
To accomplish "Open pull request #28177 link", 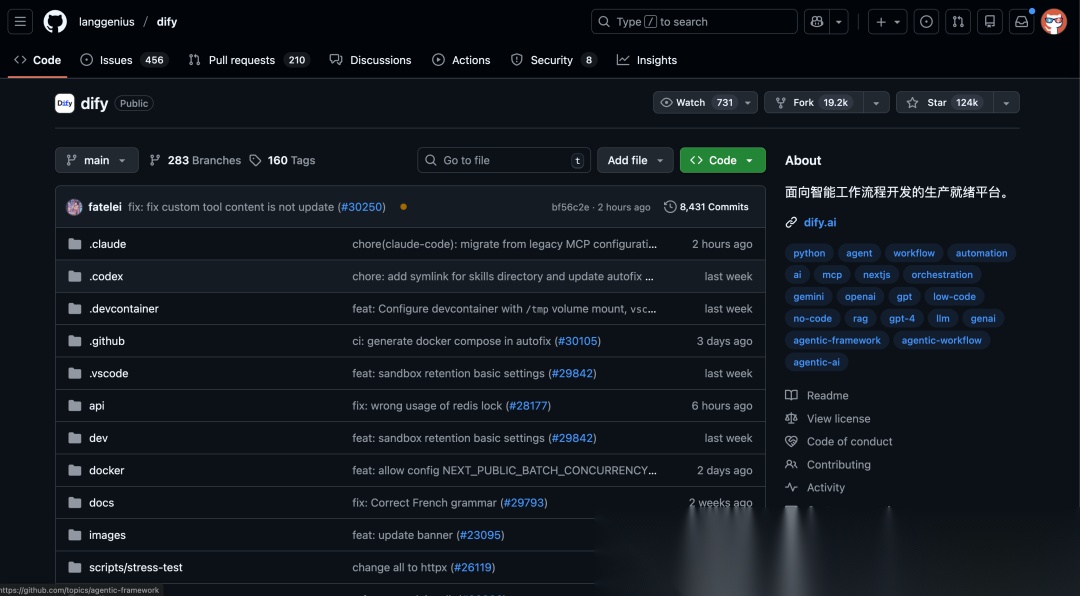I will pos(528,406).
